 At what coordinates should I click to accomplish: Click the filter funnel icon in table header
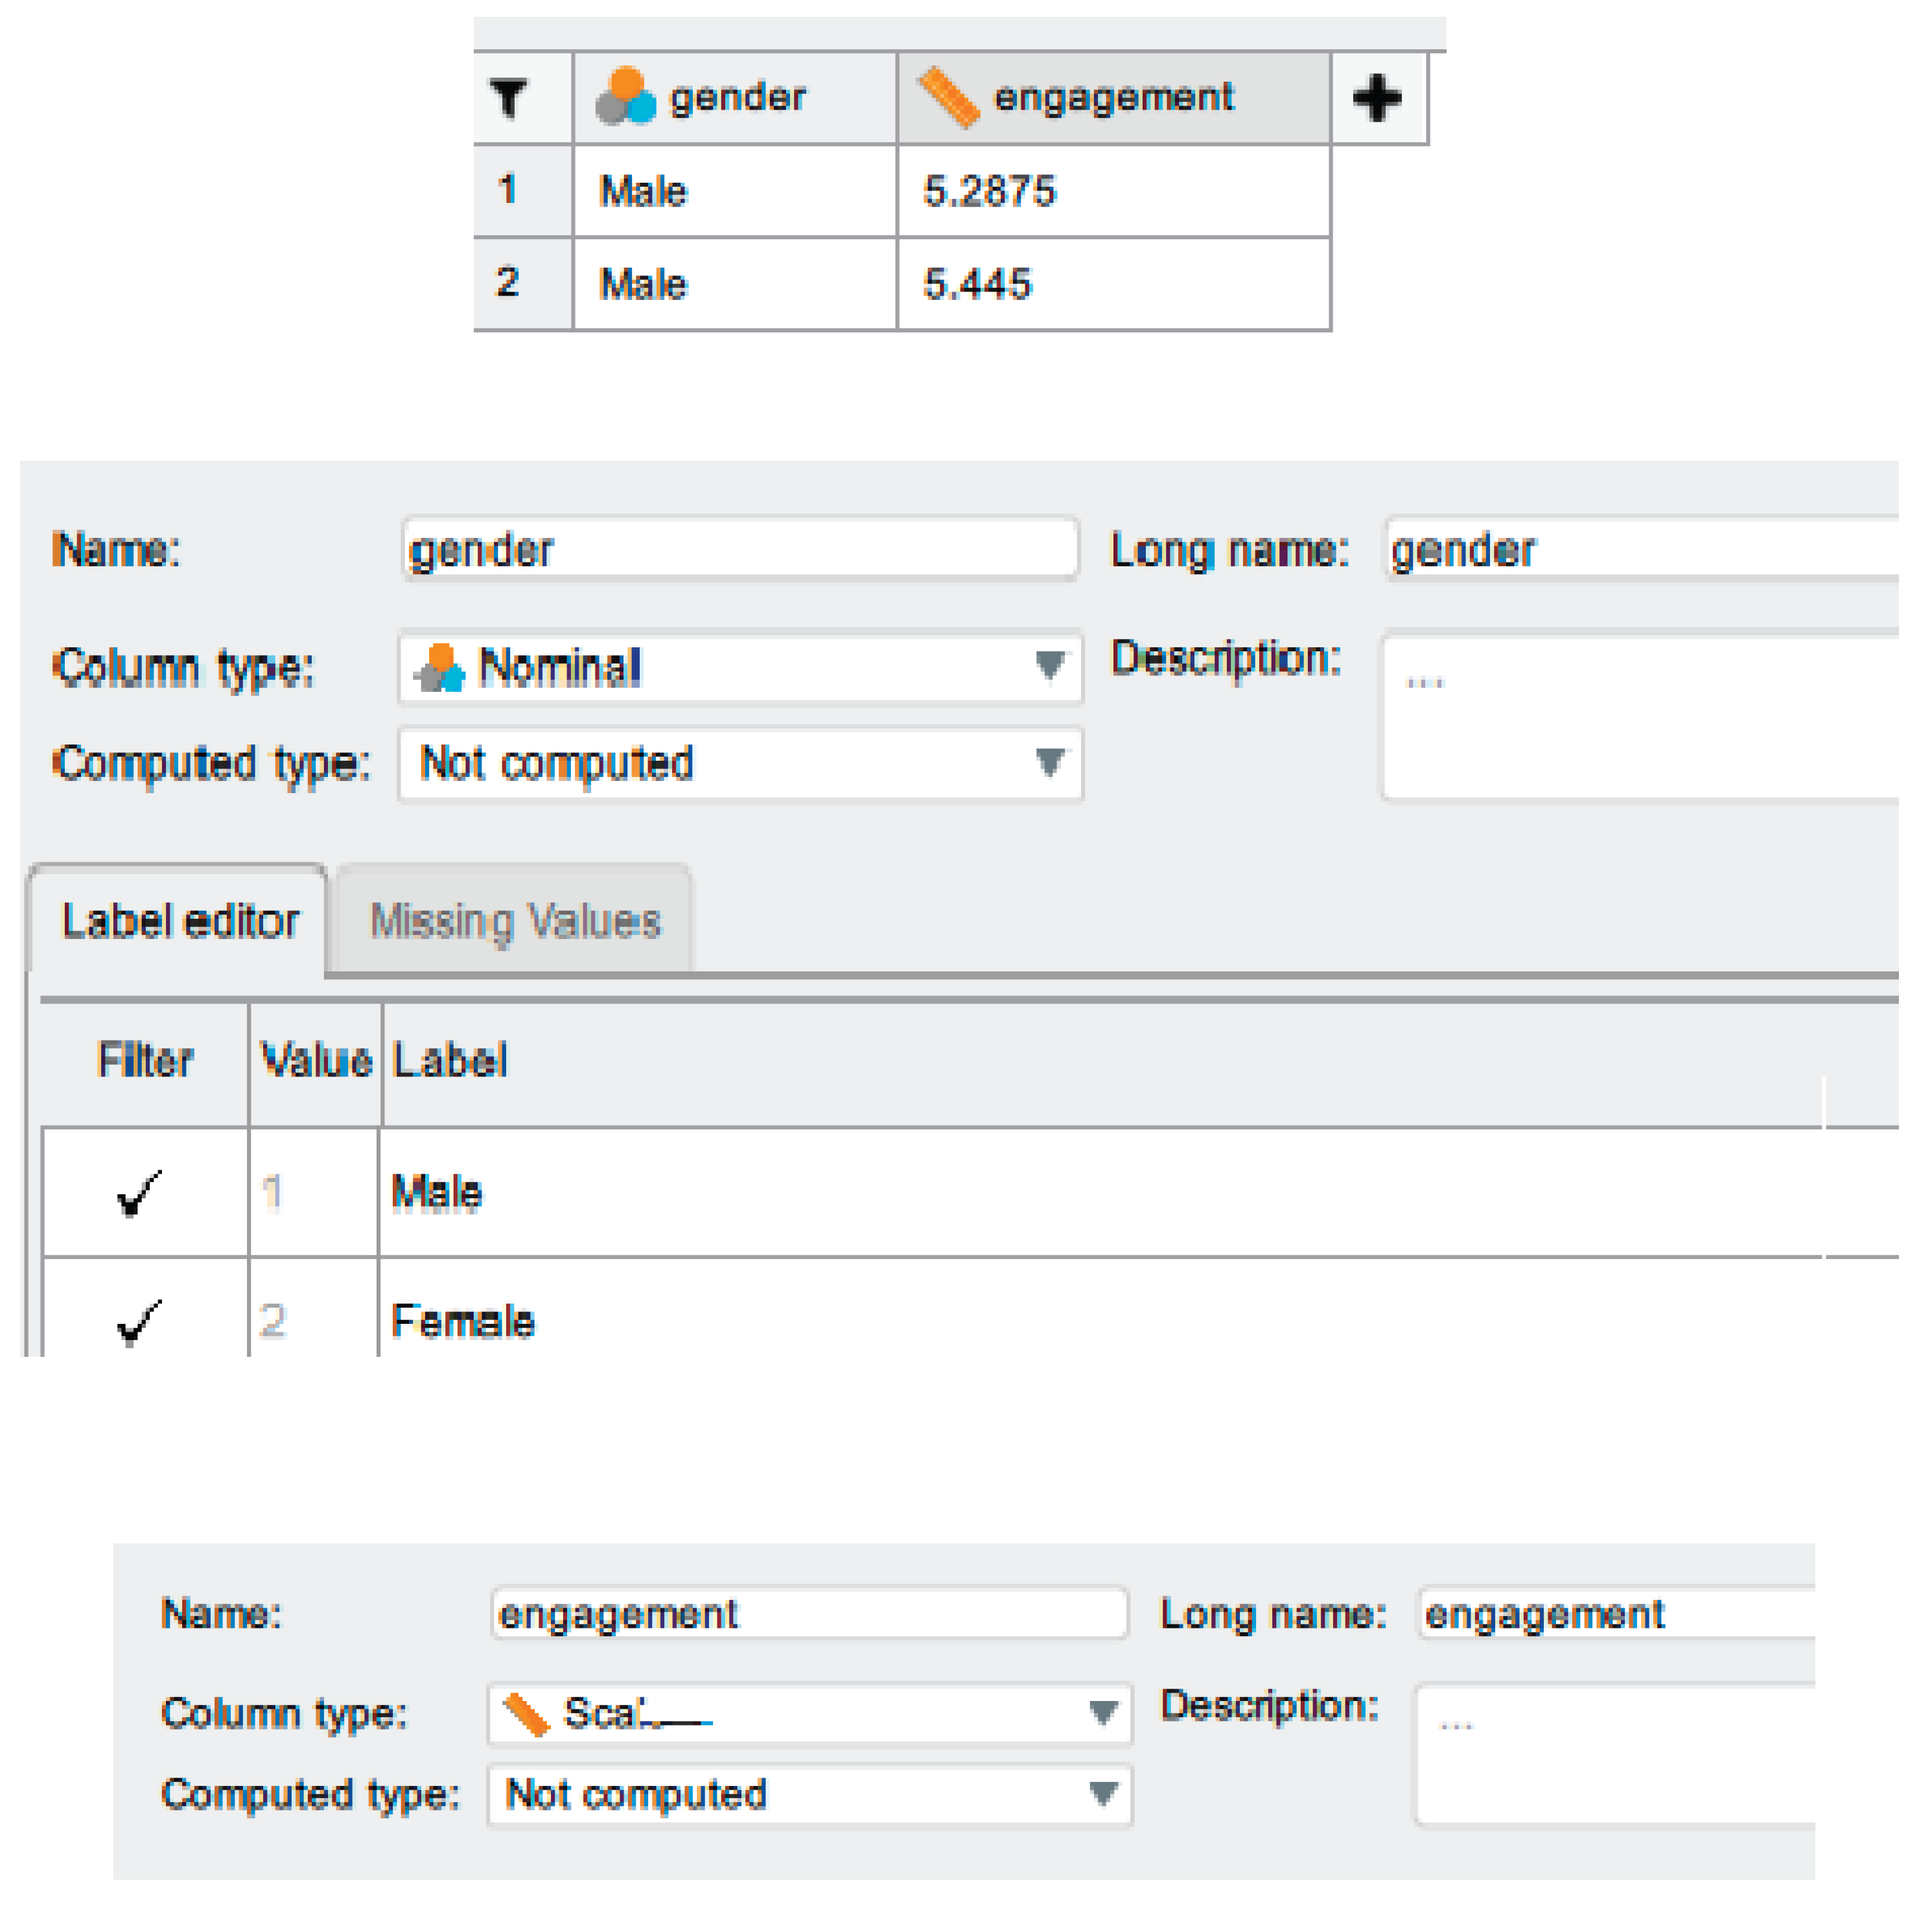point(508,98)
